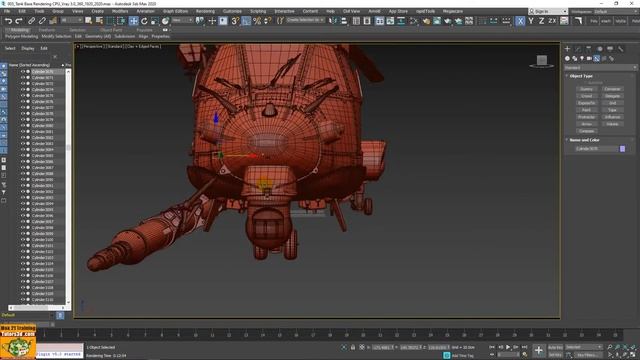Choose the Select Object tool
This screenshot has height=360, width=640.
(89, 21)
